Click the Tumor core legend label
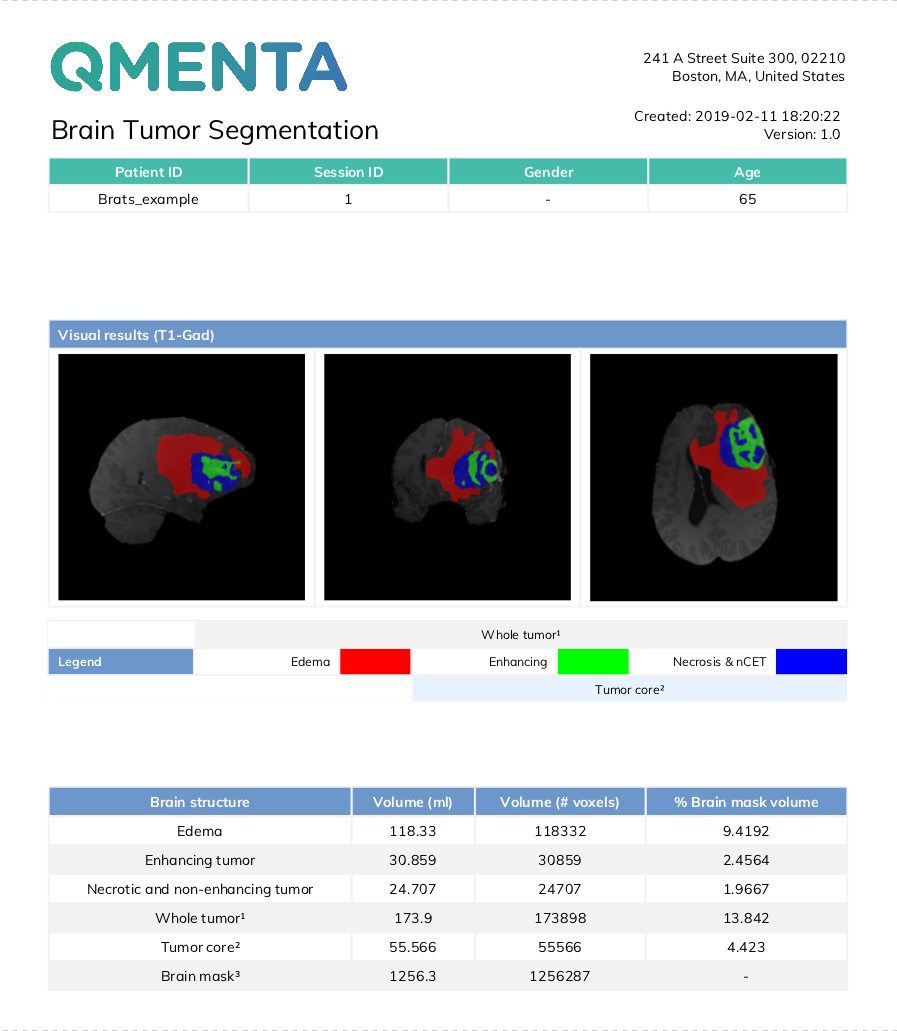 [x=629, y=689]
